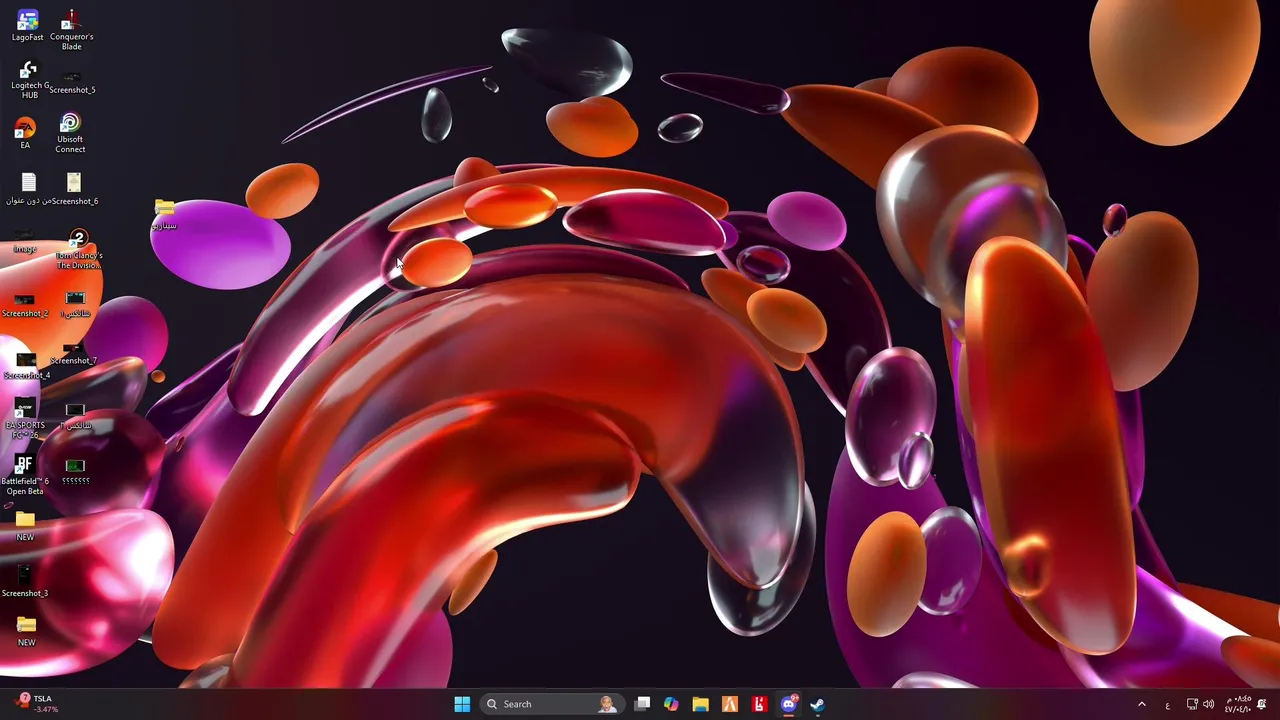Click the taskbar Search box
Screen dimensions: 1280x720
[551, 704]
